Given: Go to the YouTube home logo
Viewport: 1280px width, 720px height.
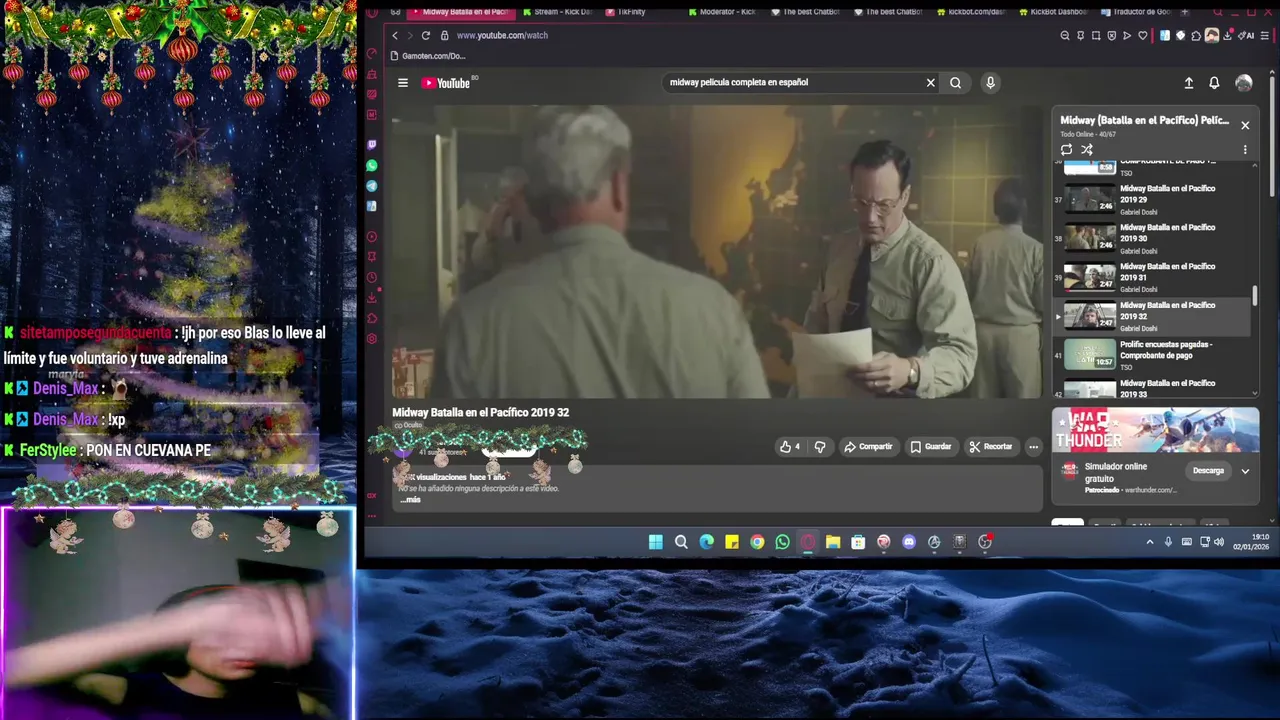Looking at the screenshot, I should 446,83.
